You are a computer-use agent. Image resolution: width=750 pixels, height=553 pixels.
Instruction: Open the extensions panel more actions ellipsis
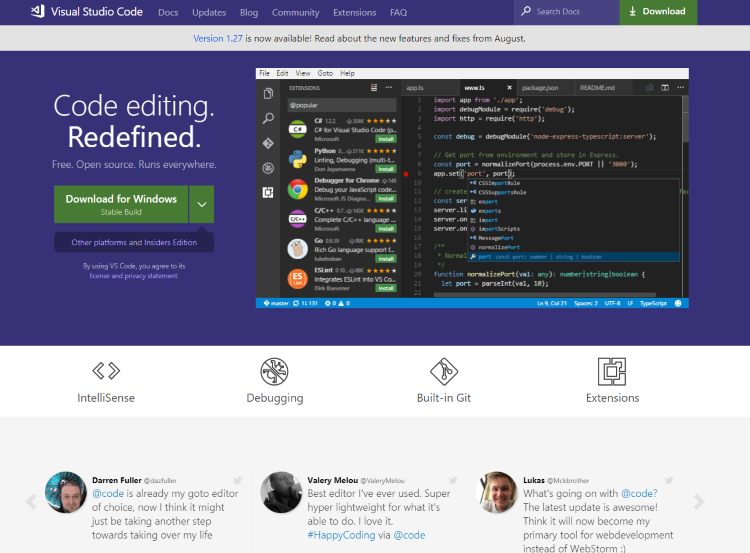click(389, 88)
